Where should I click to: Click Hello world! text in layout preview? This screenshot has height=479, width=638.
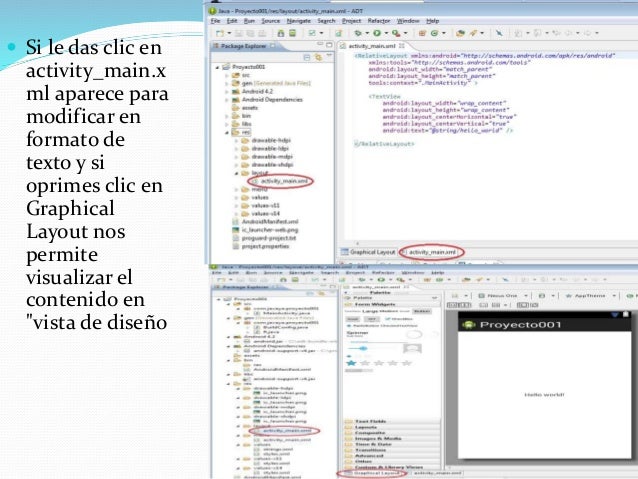(544, 394)
